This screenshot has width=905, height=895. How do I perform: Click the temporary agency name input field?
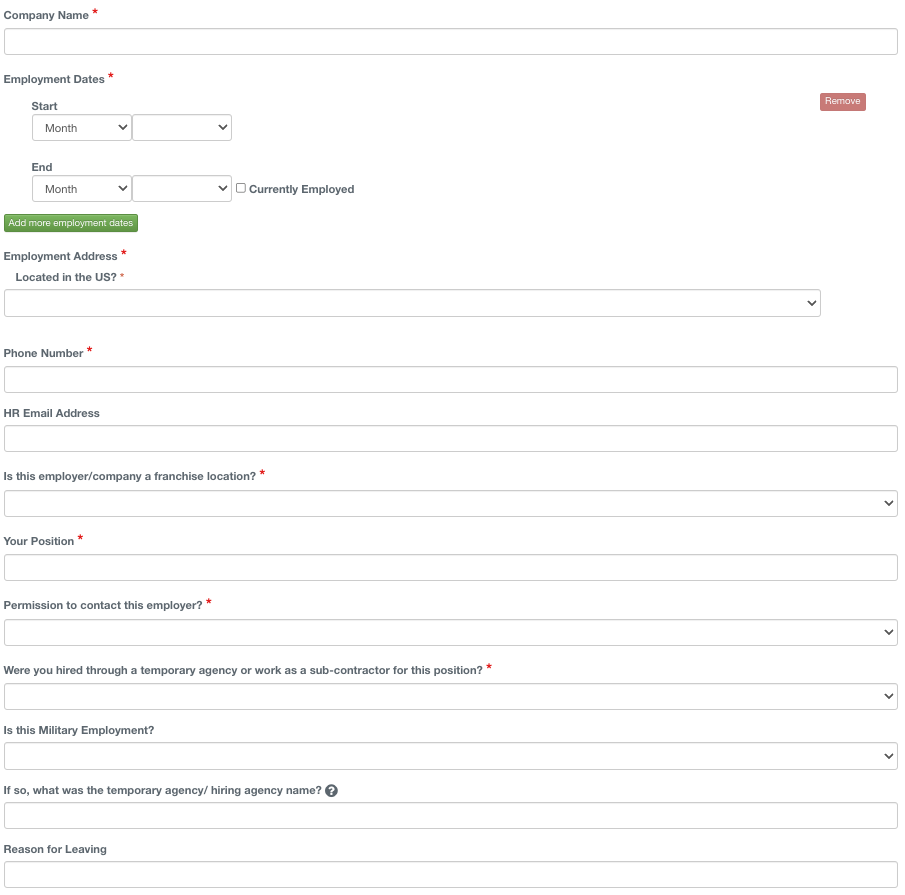point(451,816)
